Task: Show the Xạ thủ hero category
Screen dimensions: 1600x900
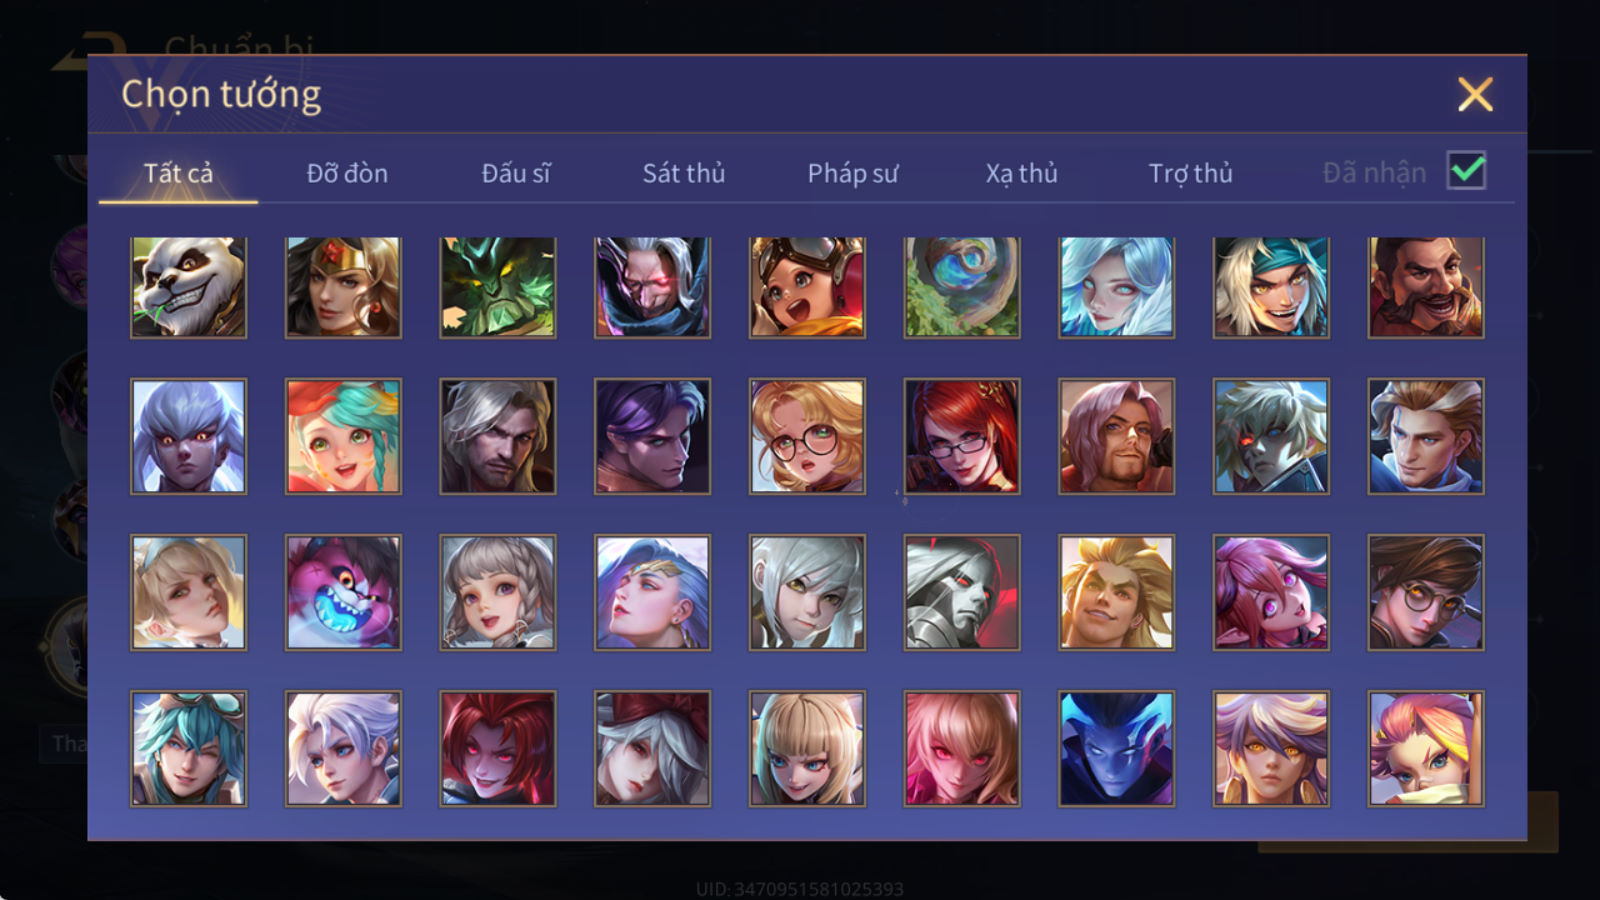Action: (x=1021, y=173)
